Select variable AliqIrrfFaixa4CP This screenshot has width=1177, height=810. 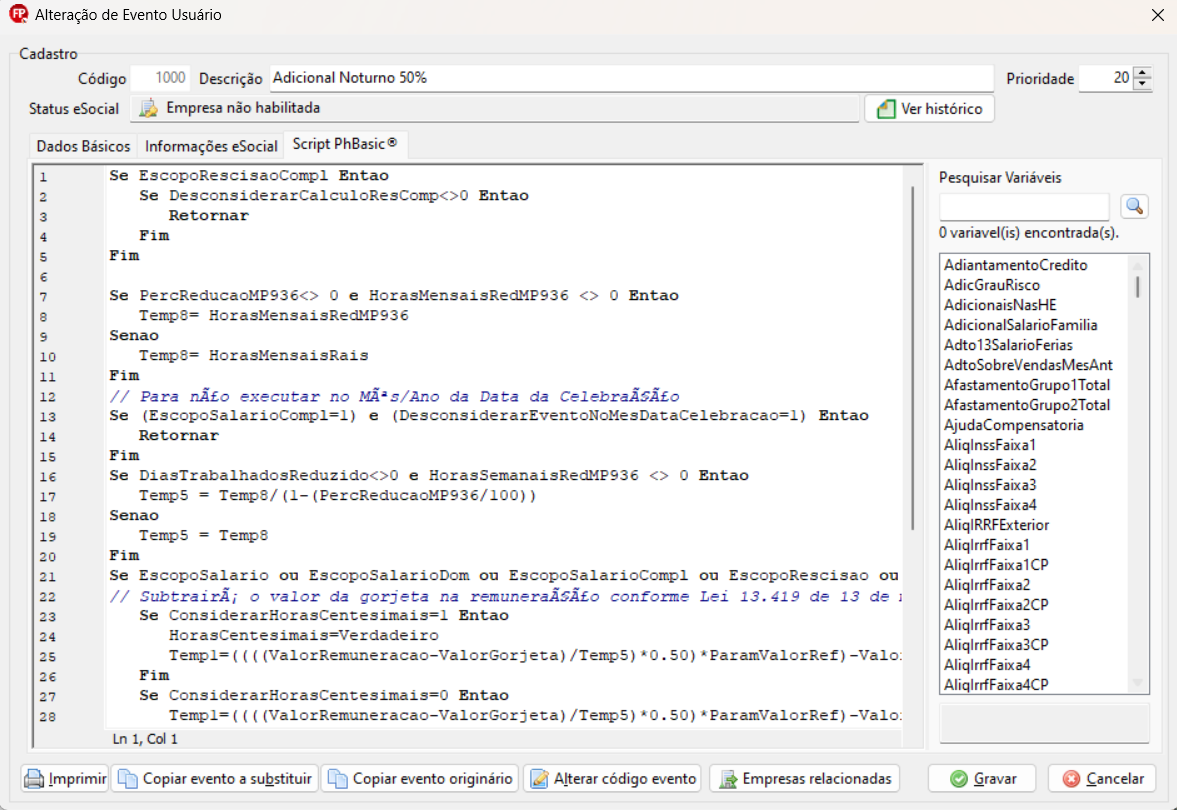pyautogui.click(x=995, y=685)
